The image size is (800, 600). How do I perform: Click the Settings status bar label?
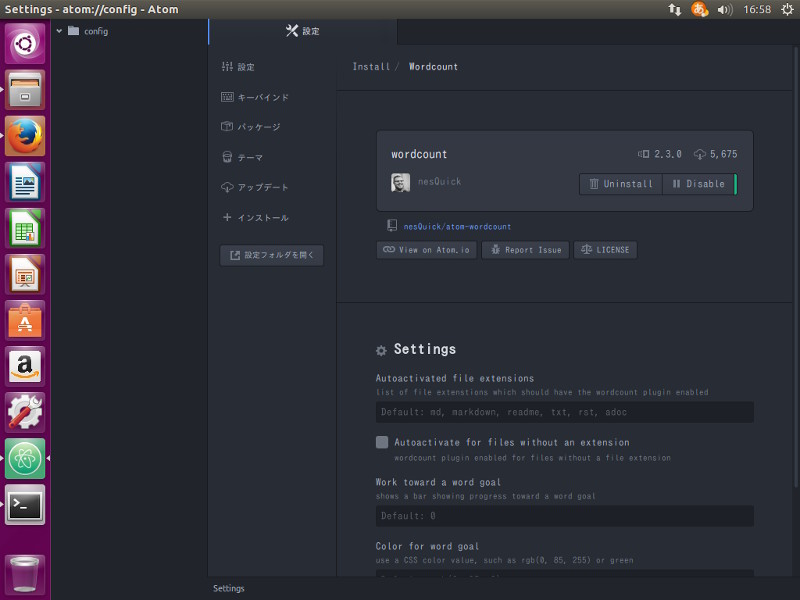(x=229, y=588)
